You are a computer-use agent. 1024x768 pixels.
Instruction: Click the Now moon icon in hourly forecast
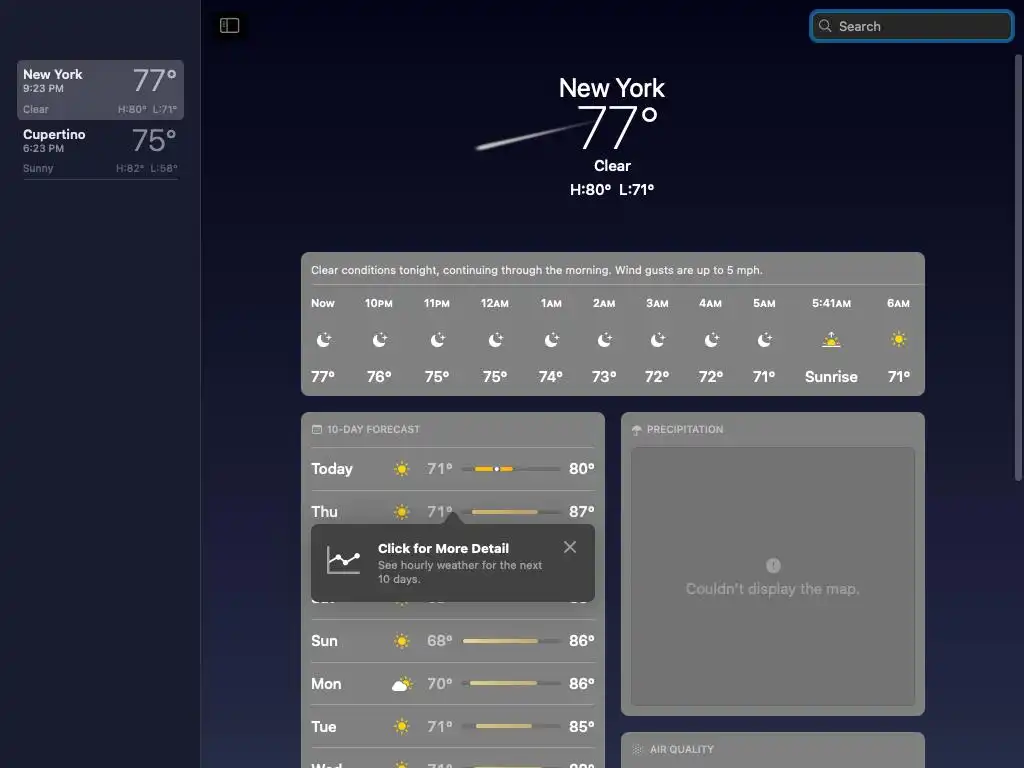pyautogui.click(x=323, y=340)
